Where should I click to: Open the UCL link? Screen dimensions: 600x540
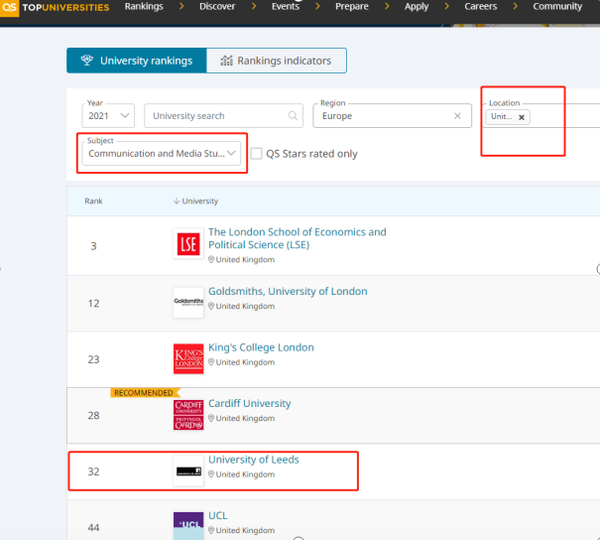tap(218, 516)
